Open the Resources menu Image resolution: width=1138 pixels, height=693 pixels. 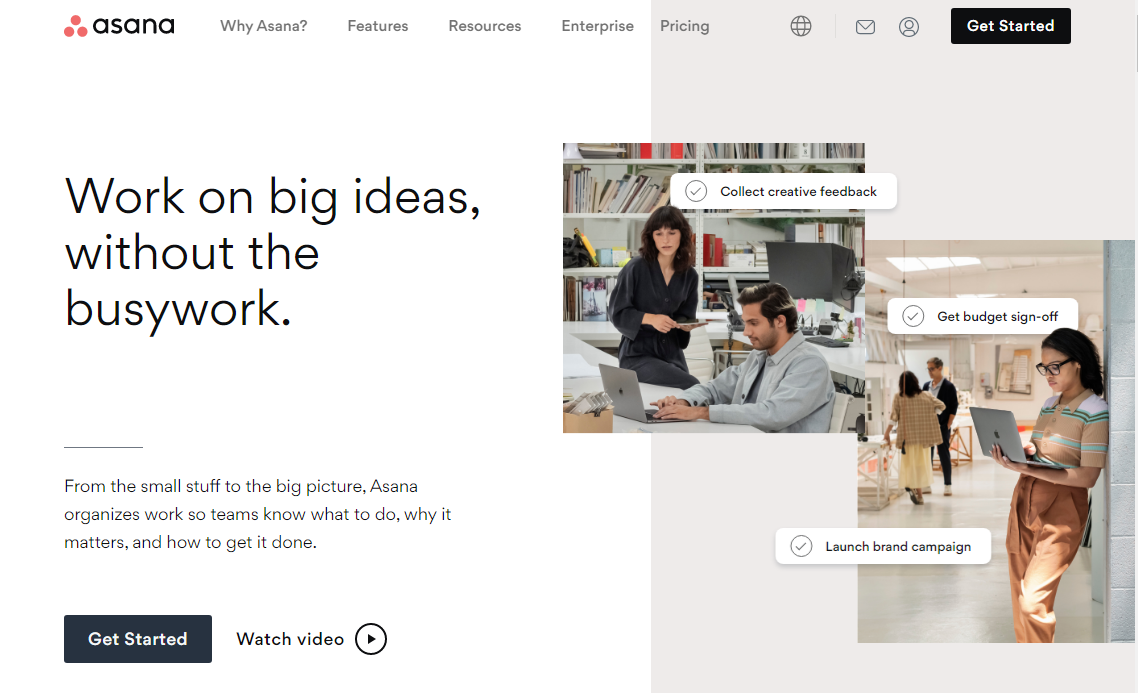click(x=485, y=26)
